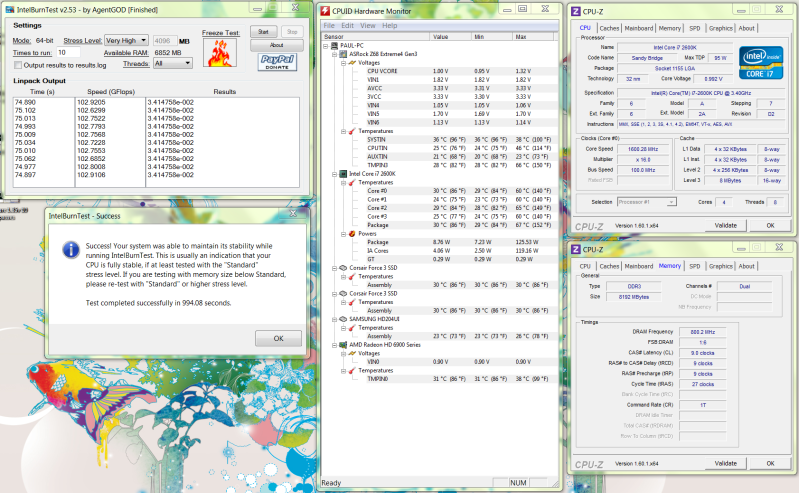
Task: Switch to Graphics tab in bottom CPU-Z window
Action: click(721, 266)
